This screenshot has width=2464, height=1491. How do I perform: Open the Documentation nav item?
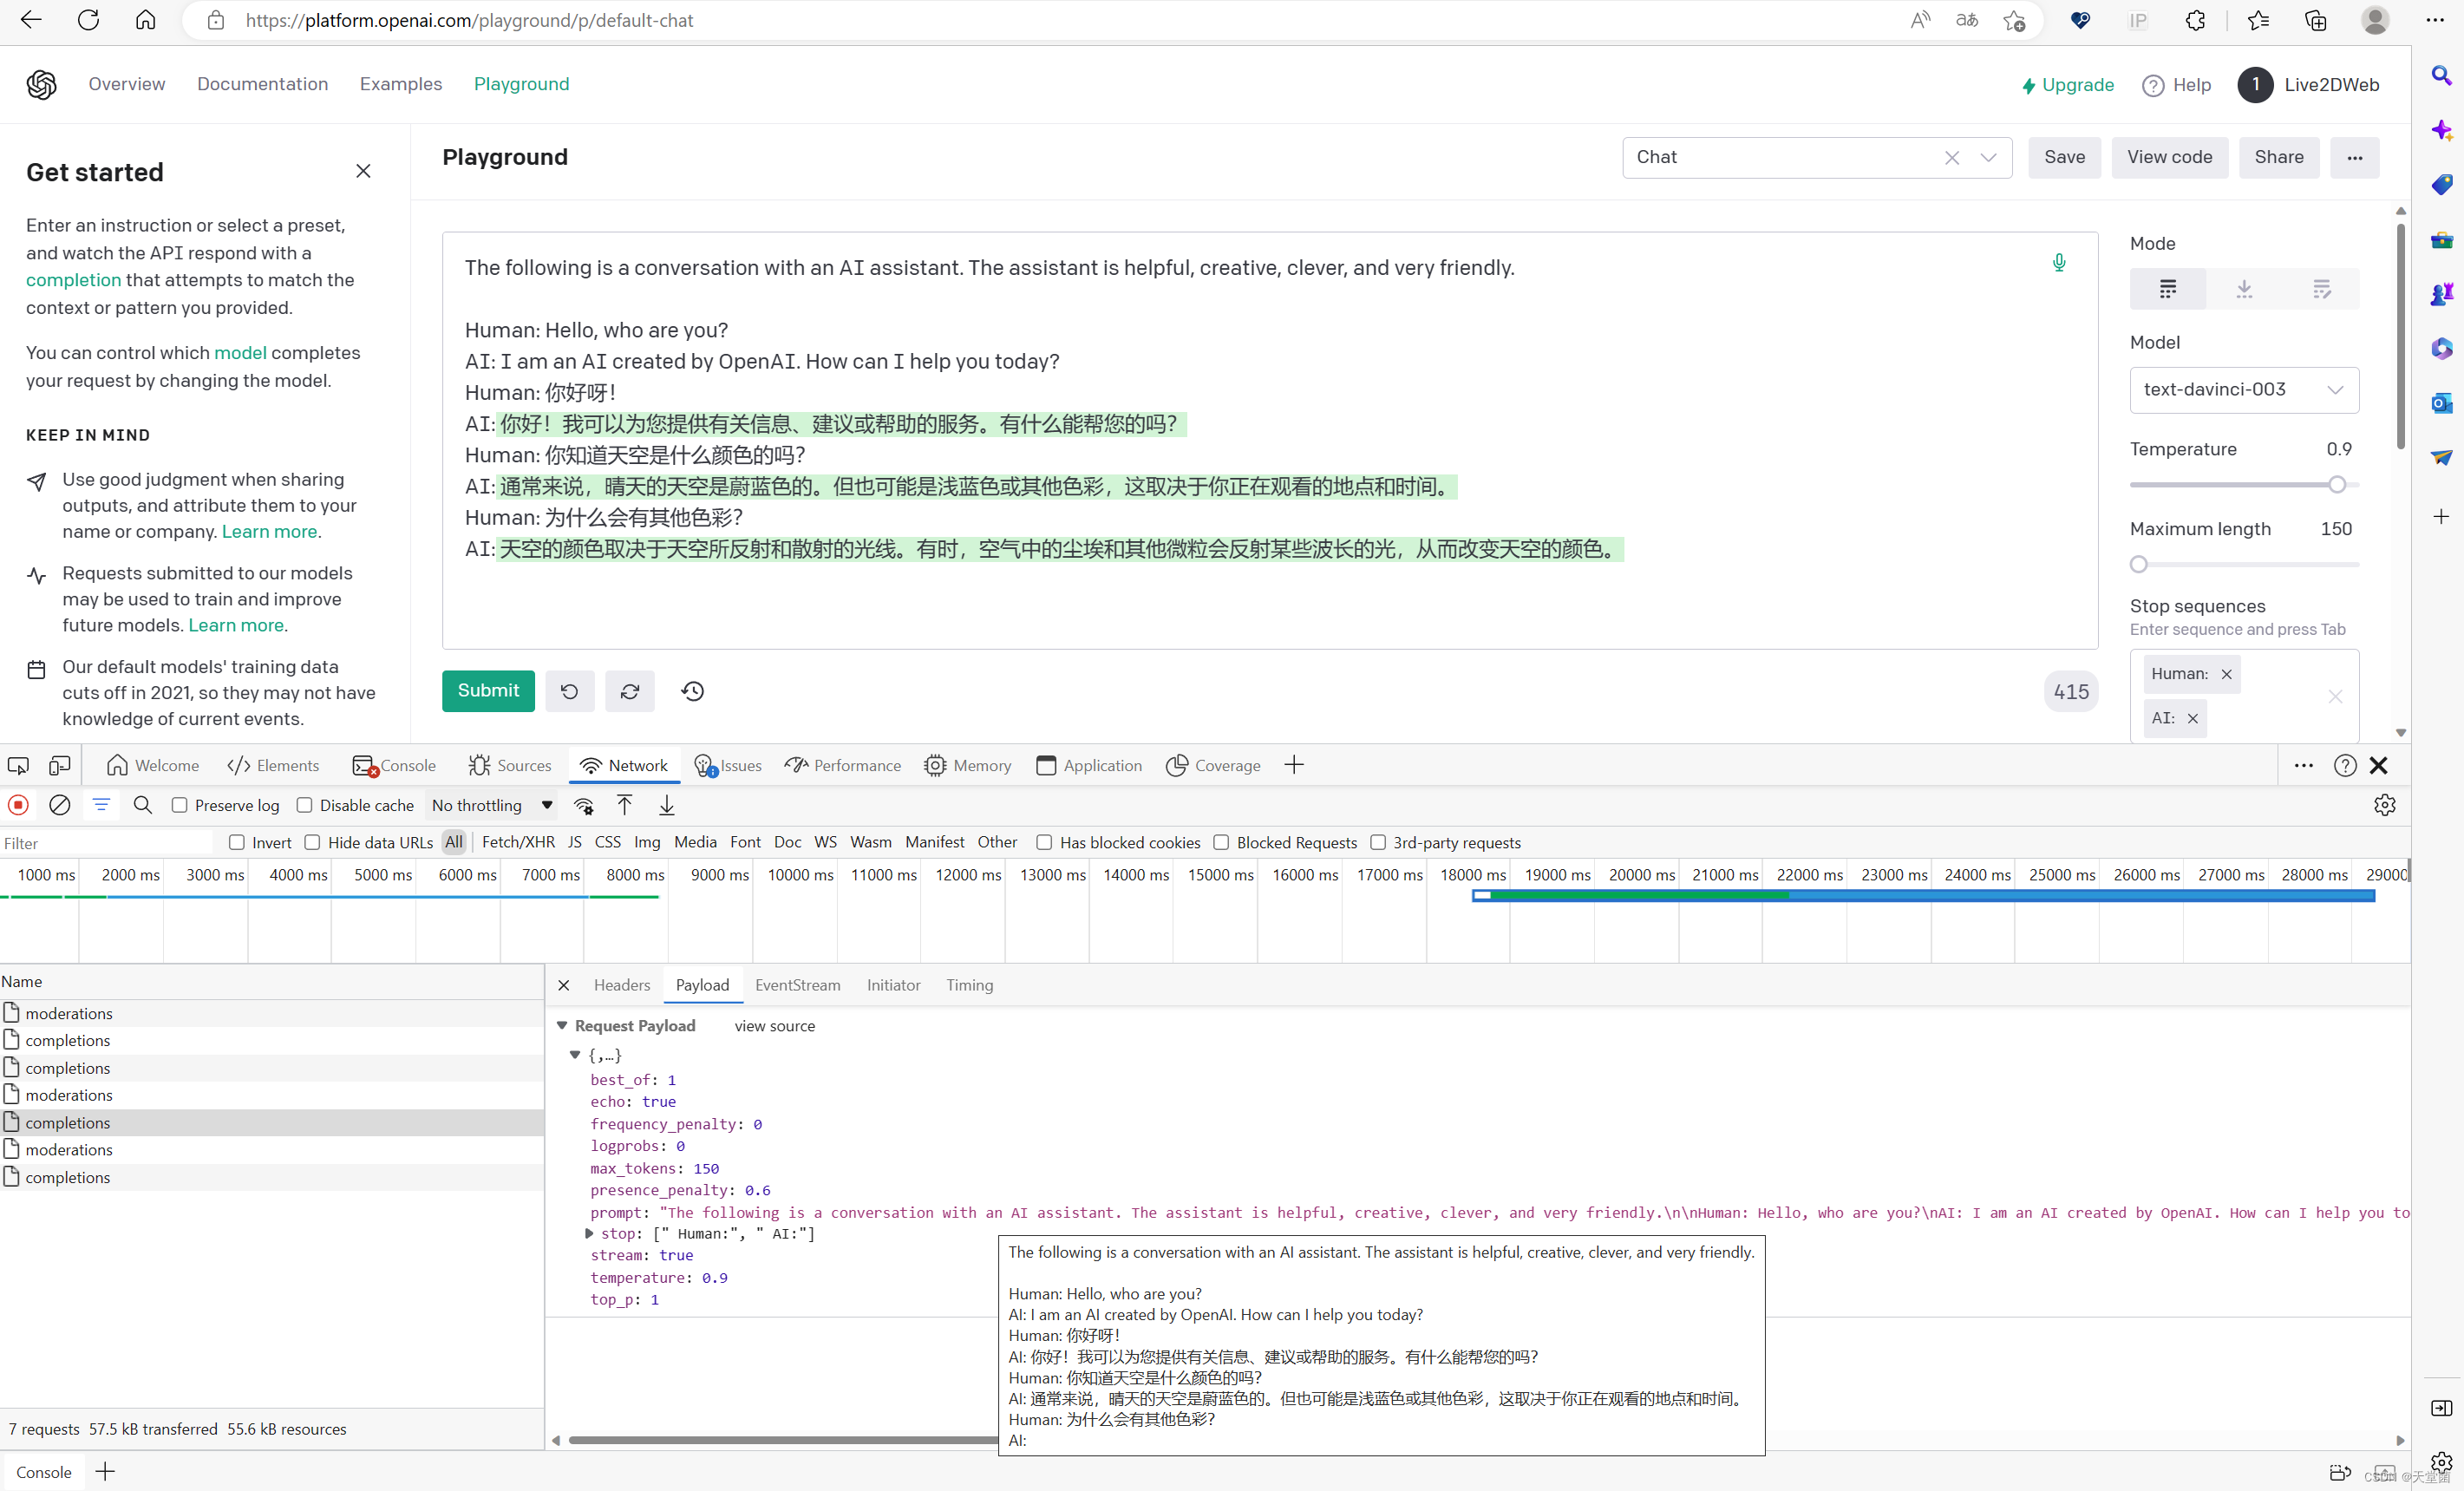262,84
